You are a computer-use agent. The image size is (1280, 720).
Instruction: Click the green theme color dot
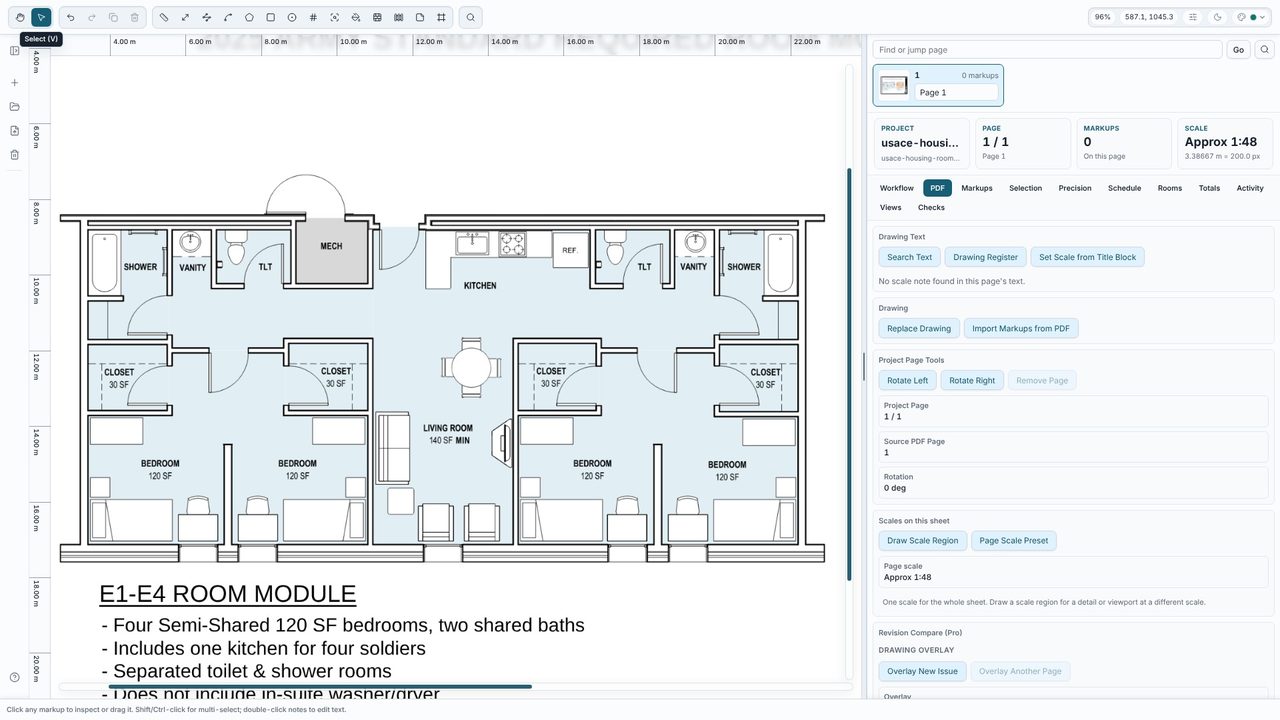click(x=1253, y=17)
